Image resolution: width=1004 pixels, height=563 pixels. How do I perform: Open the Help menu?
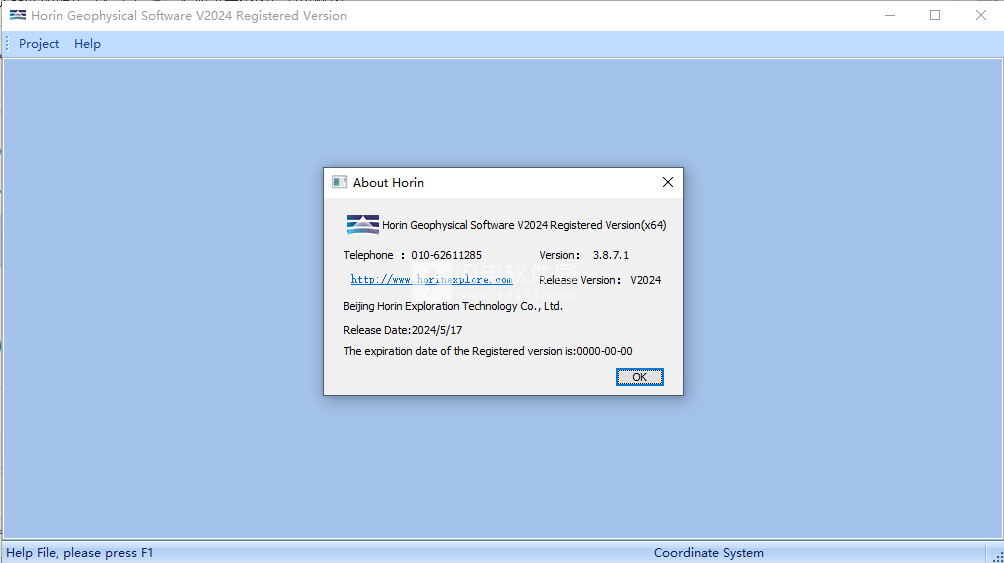point(87,44)
